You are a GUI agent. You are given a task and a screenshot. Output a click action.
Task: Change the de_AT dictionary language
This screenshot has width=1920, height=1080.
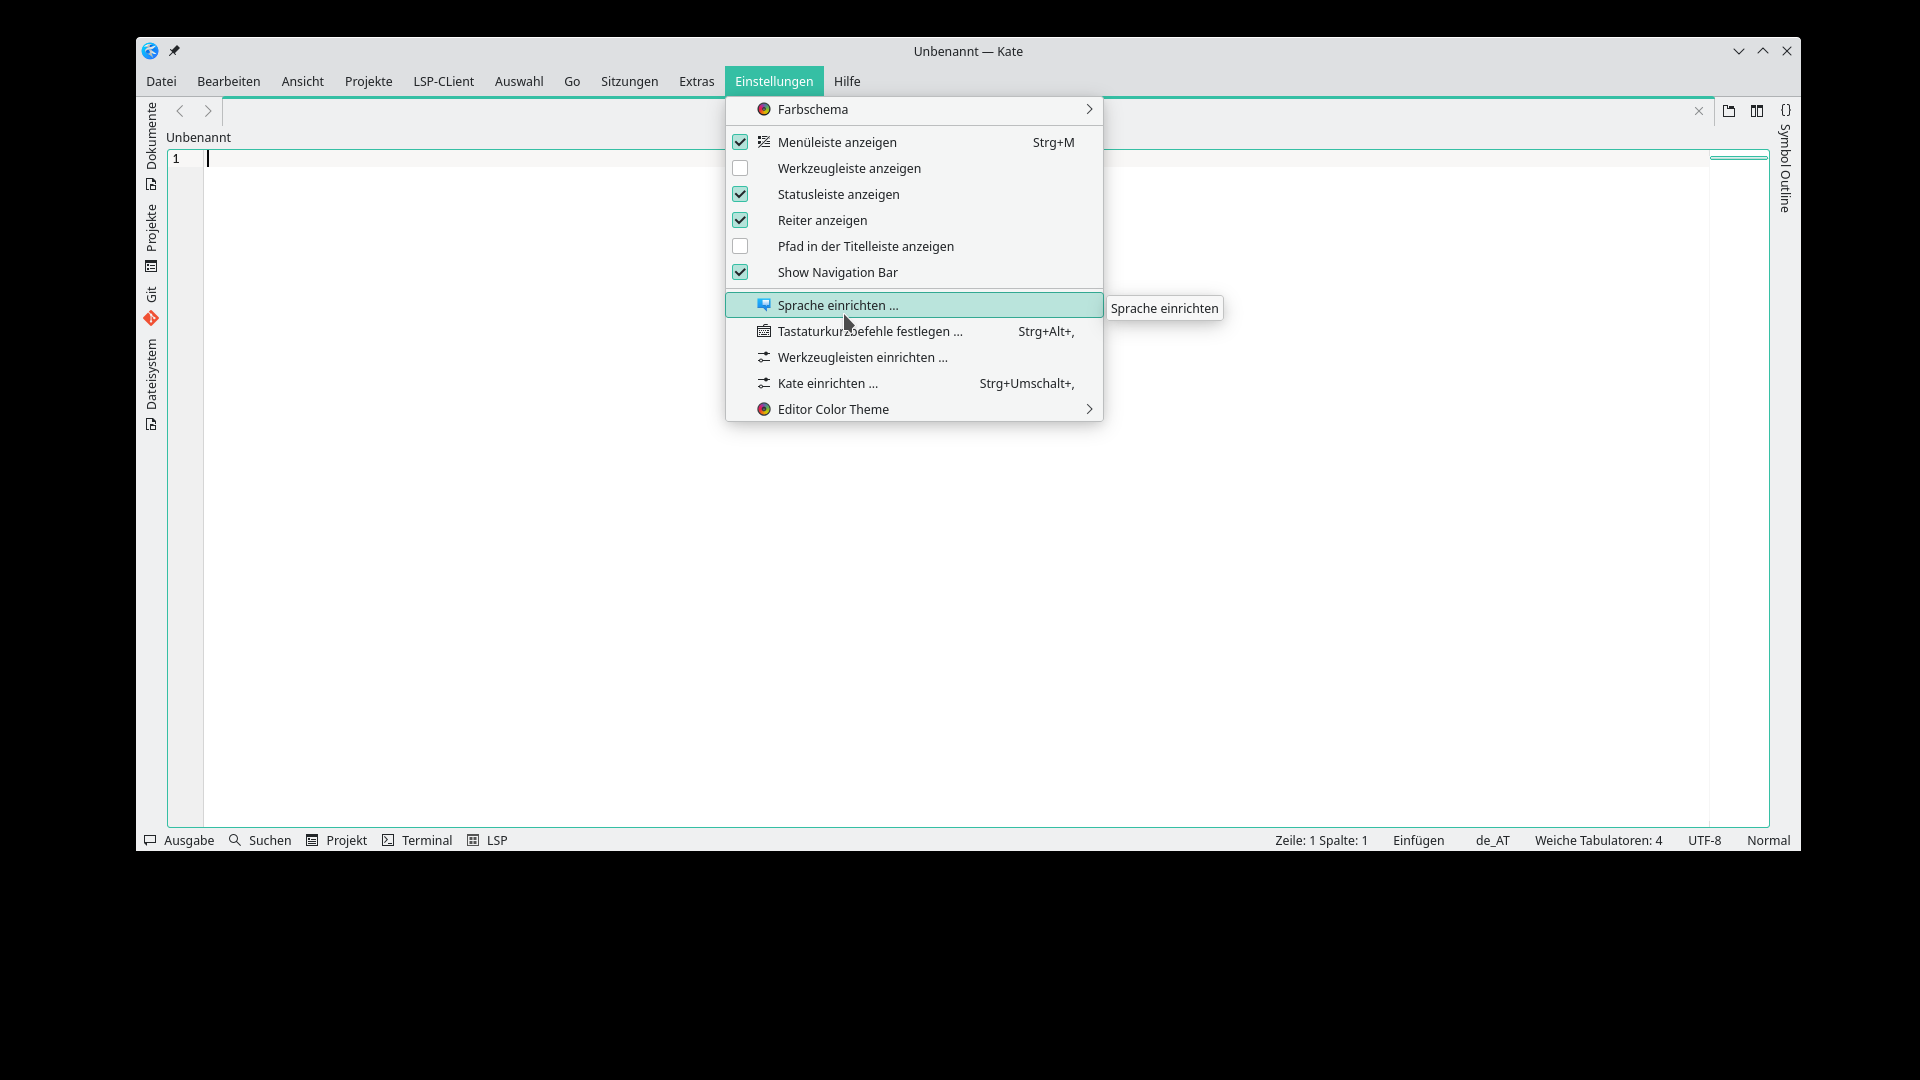(1492, 840)
